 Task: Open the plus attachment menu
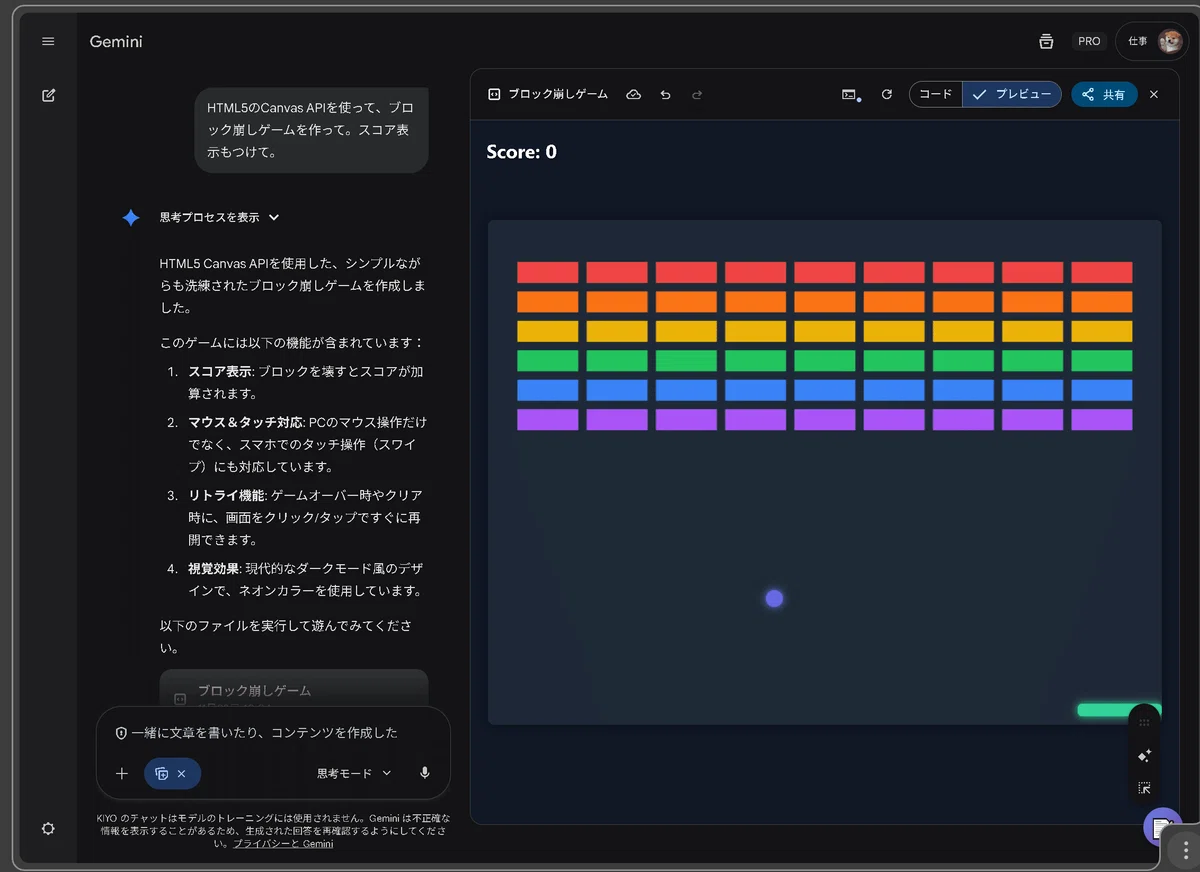122,773
